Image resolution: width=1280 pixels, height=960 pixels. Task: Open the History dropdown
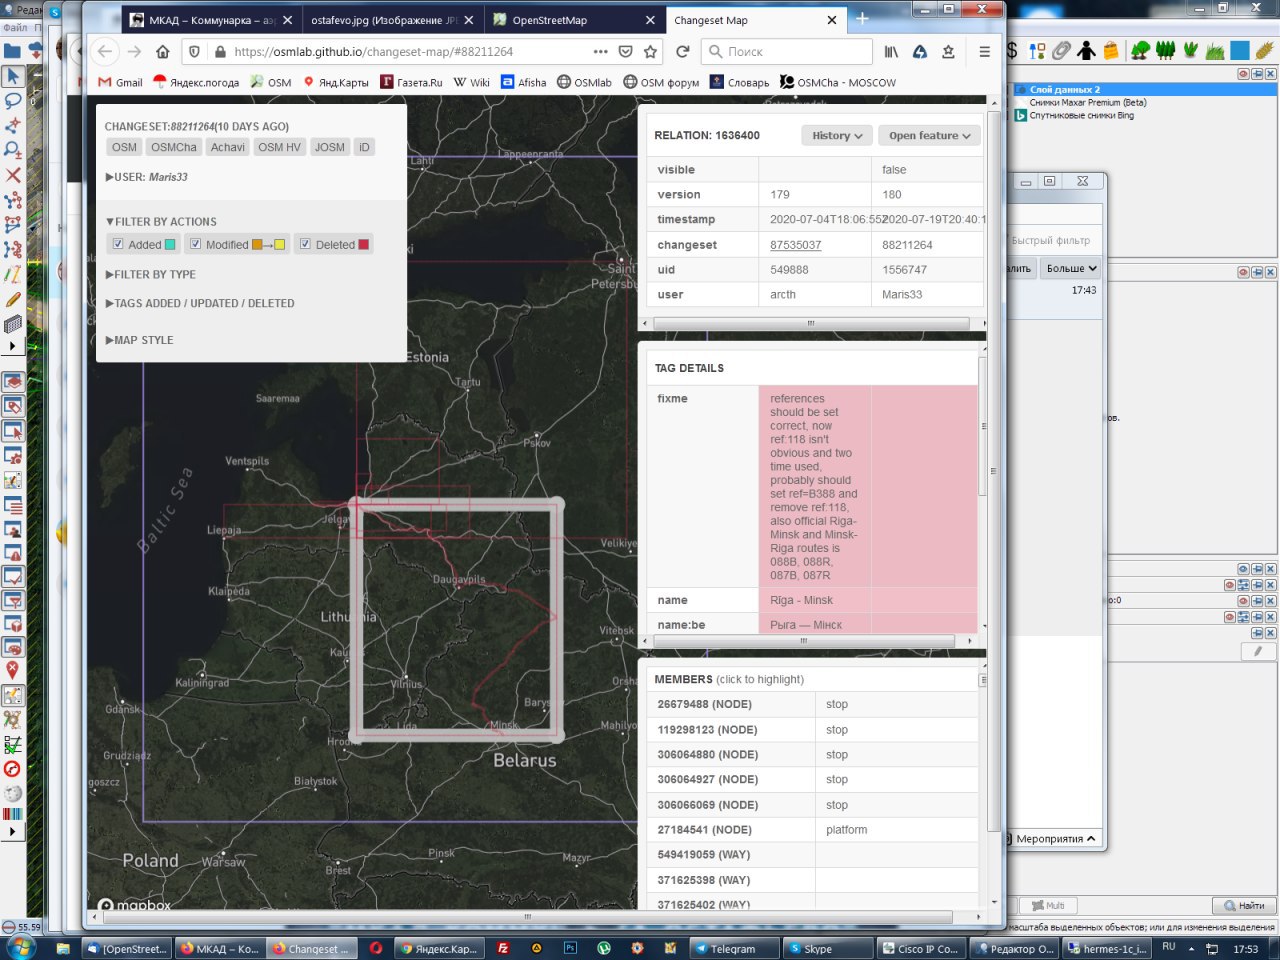coord(837,135)
